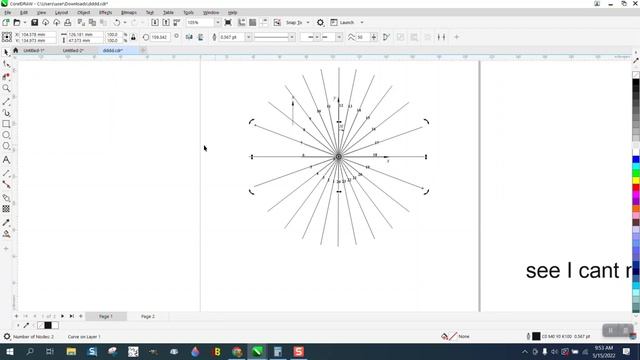Image resolution: width=640 pixels, height=360 pixels.
Task: Switch to the Untitled-2 document tab
Action: pos(73,51)
